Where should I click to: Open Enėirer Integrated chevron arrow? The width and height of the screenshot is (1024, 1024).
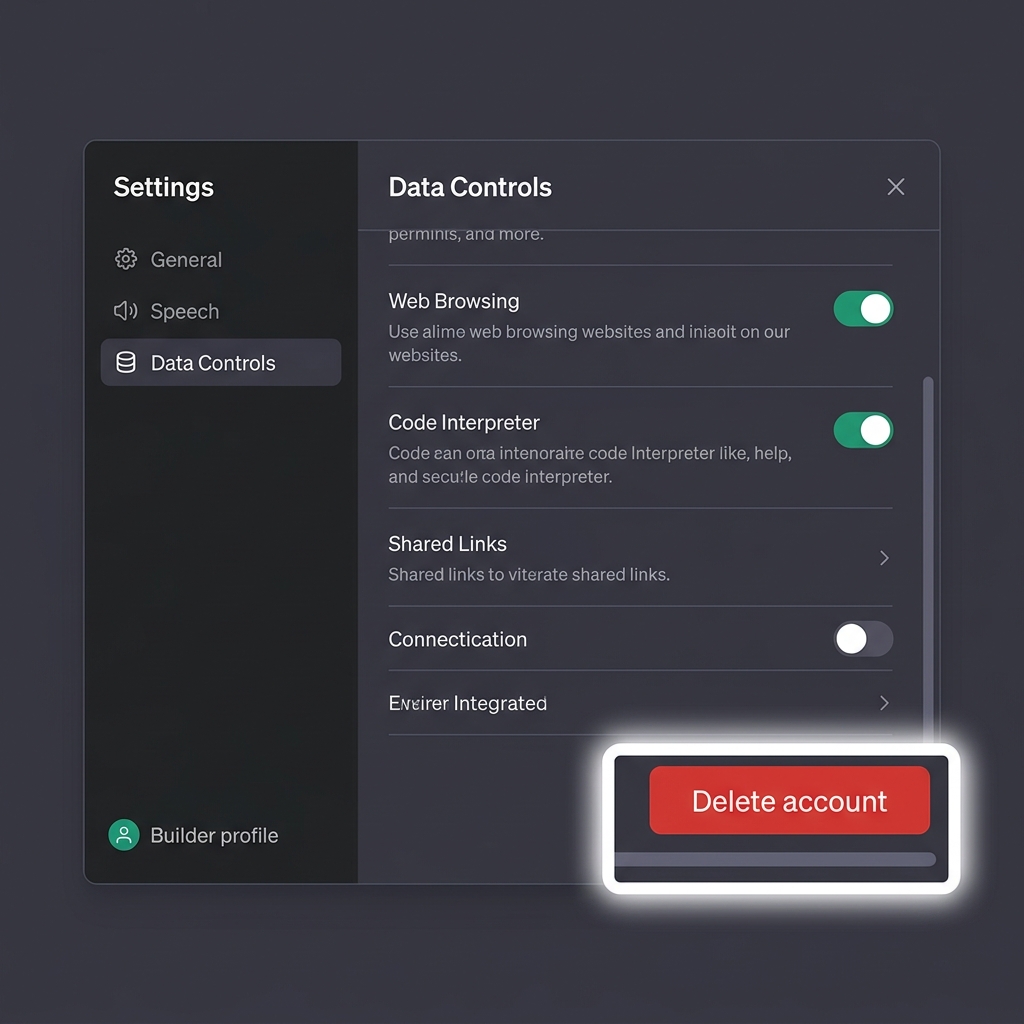(884, 703)
